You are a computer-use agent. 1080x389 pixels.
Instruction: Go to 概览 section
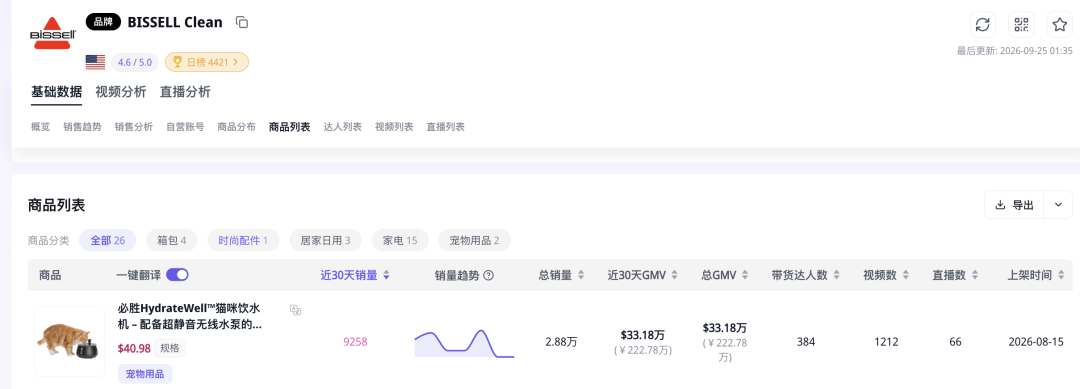click(x=41, y=127)
